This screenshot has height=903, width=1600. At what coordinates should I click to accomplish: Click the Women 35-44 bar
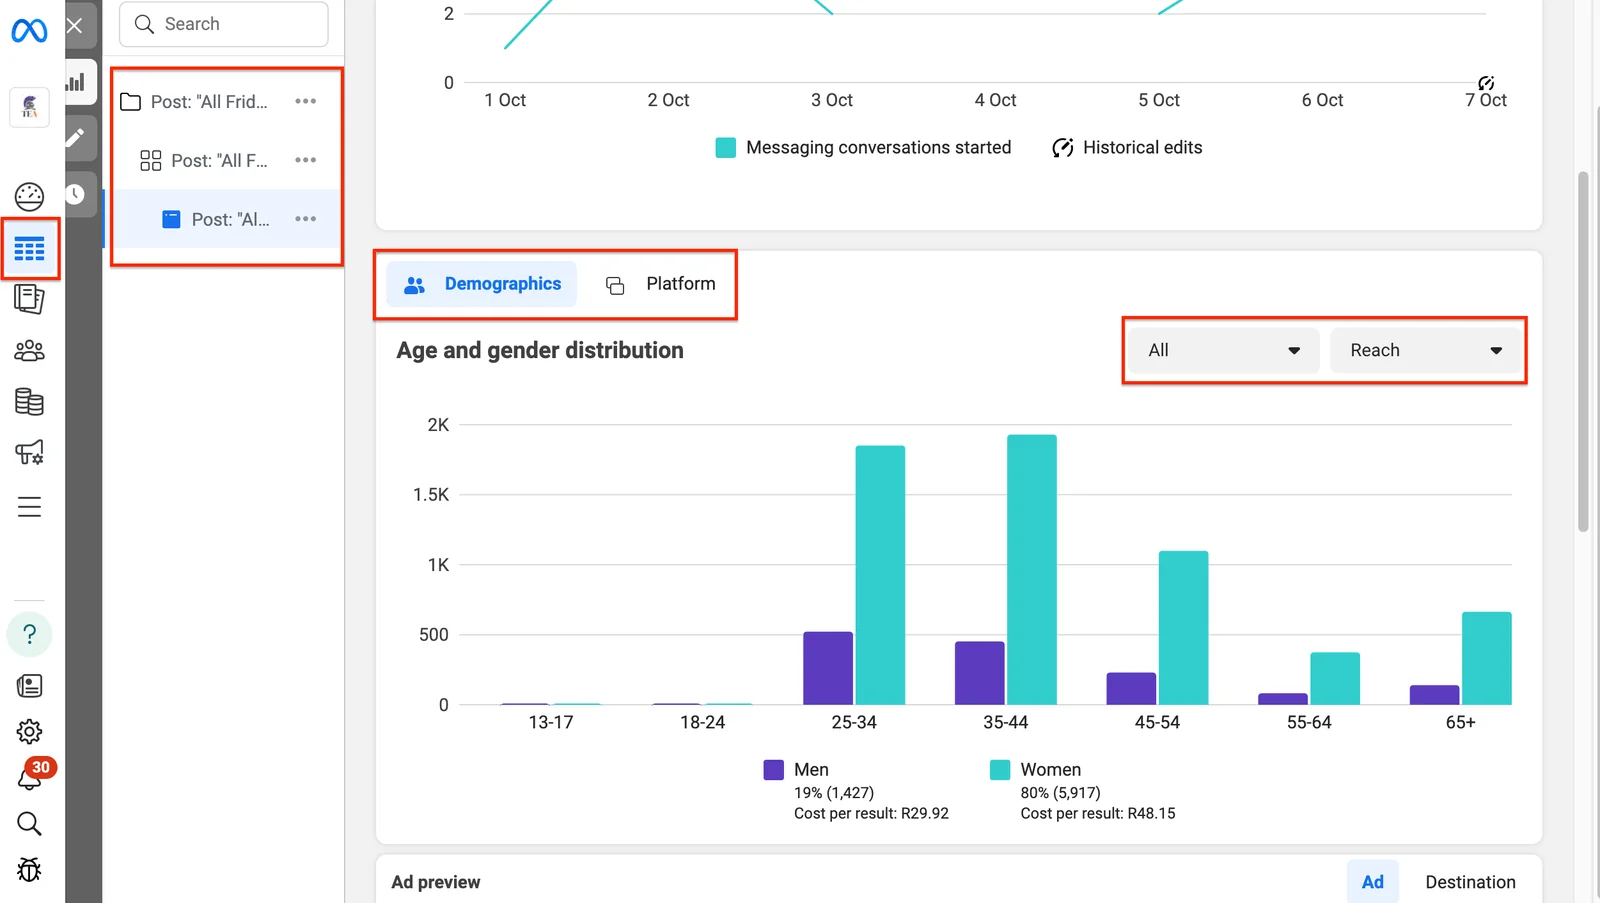point(1032,570)
